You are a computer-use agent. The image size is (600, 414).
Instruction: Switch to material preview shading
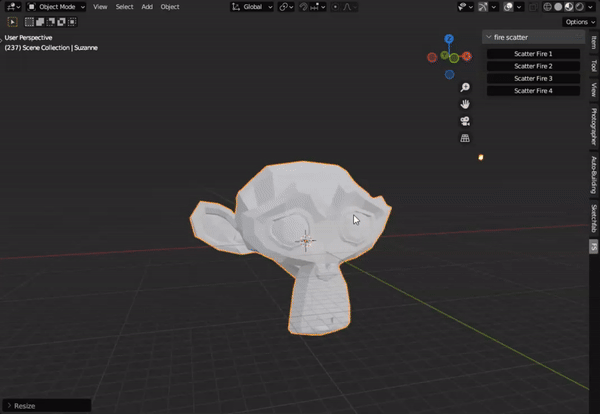(569, 7)
